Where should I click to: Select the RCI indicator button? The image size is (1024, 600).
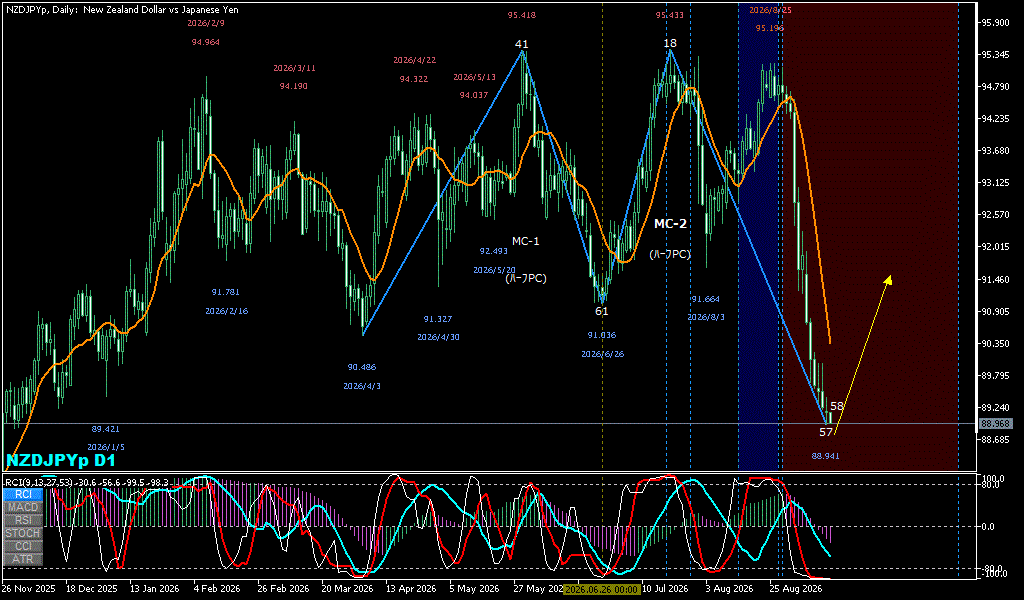(23, 494)
